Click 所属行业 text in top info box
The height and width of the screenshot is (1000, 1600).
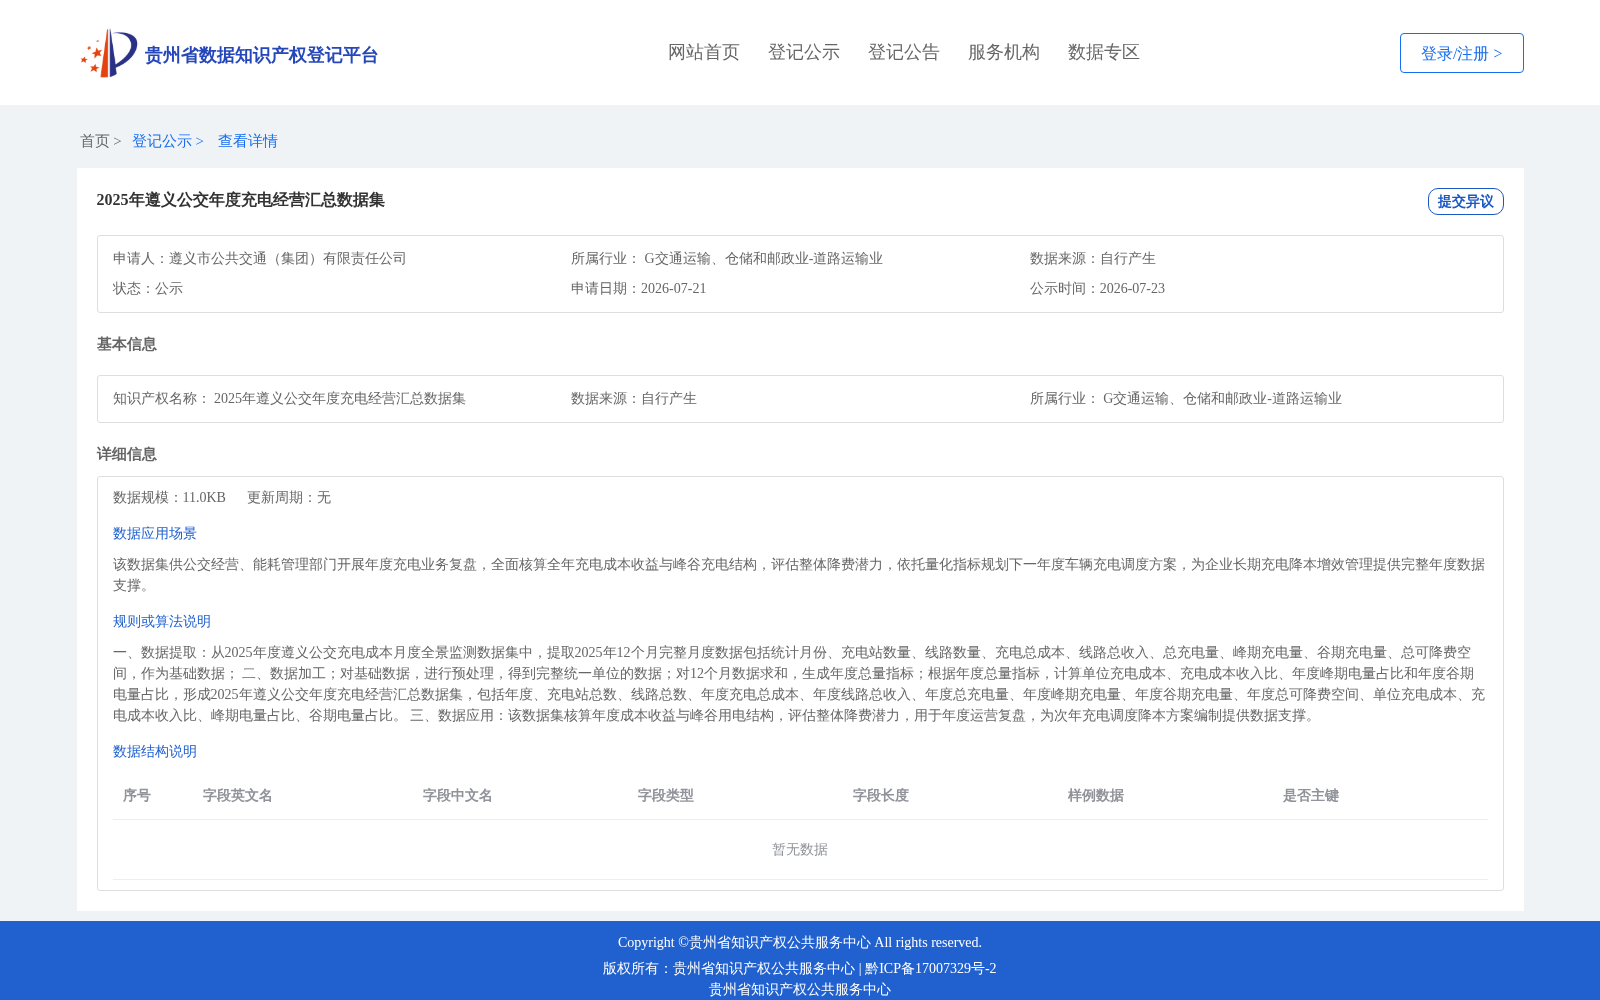[727, 258]
